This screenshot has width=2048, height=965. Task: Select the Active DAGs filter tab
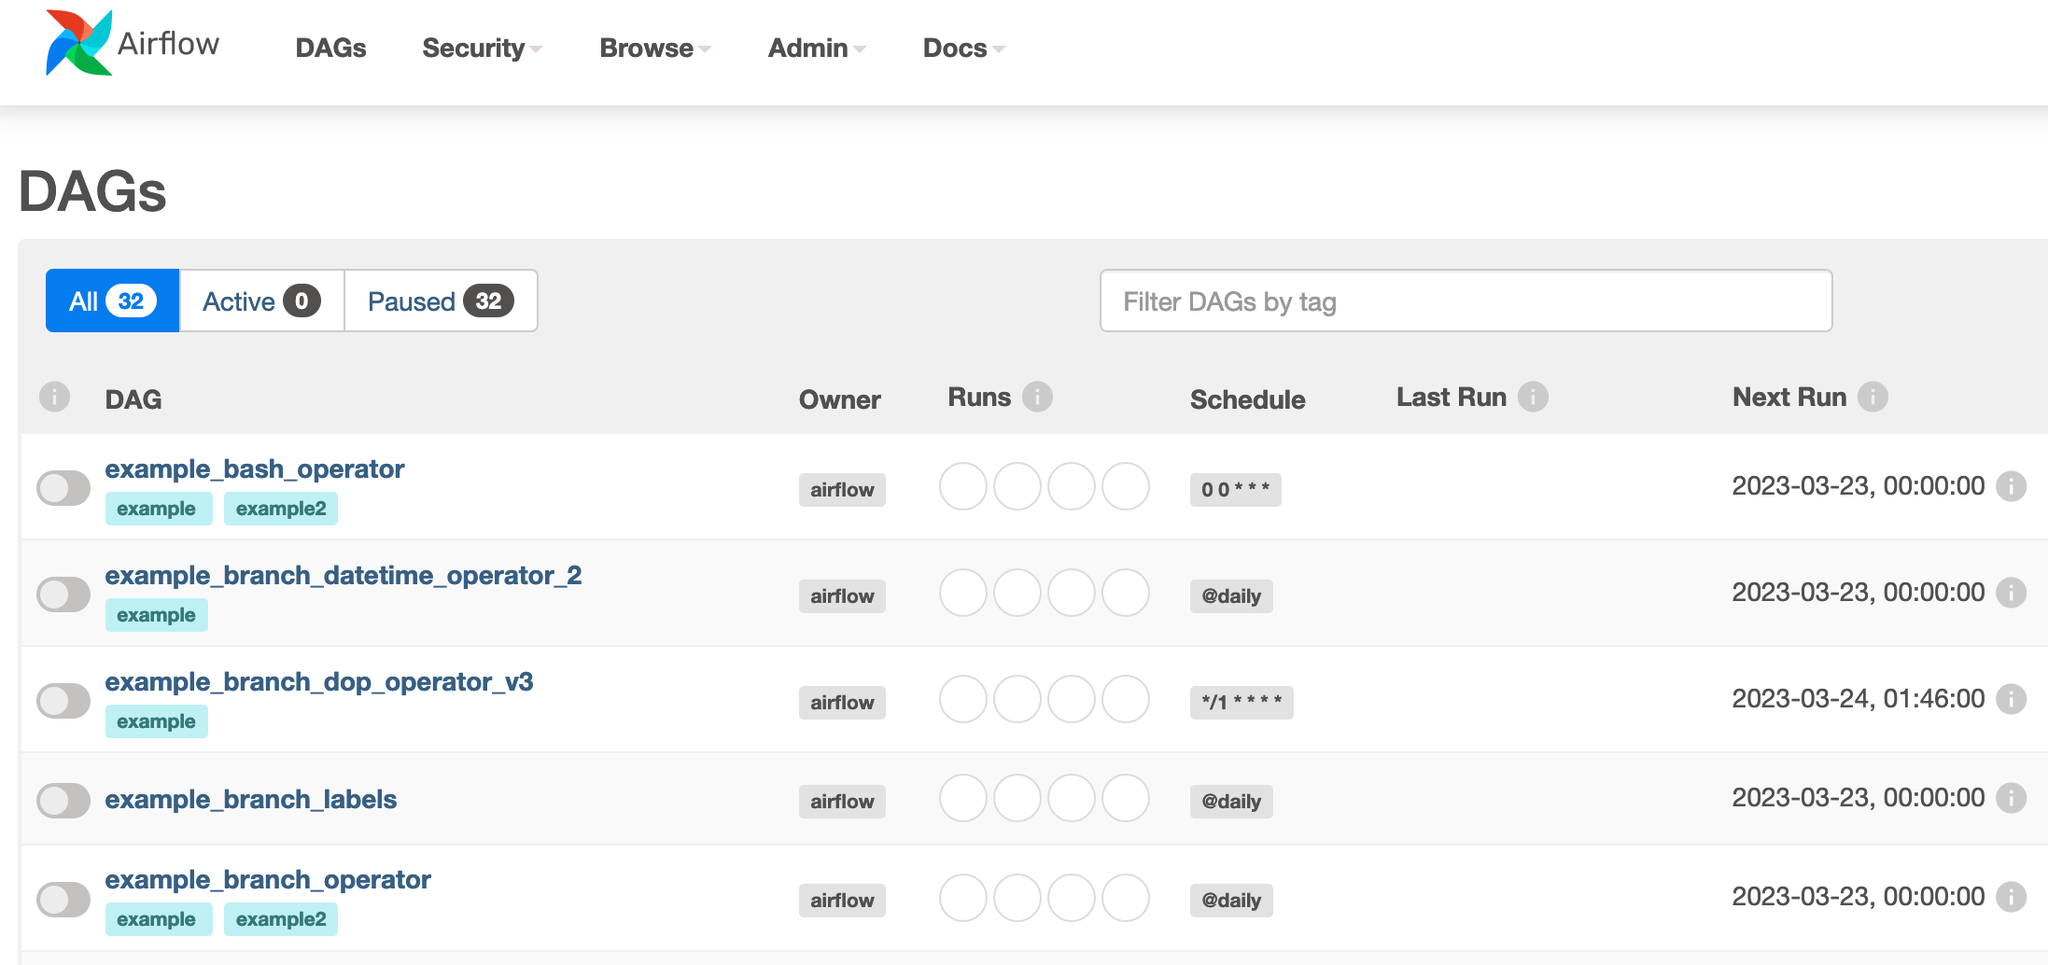[x=261, y=301]
